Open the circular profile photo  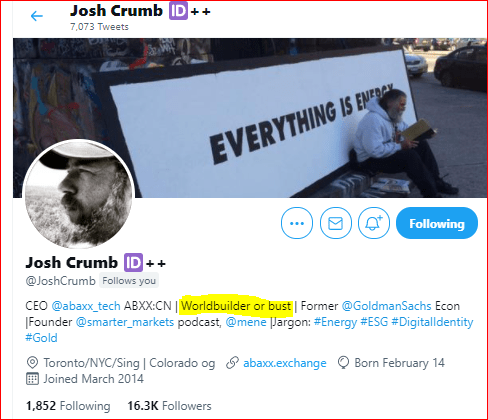coord(78,194)
